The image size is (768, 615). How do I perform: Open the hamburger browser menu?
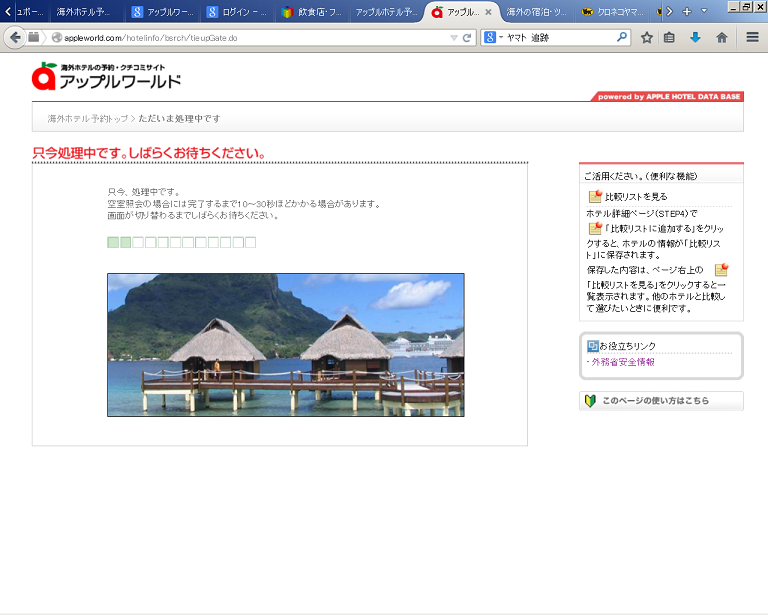coord(752,37)
